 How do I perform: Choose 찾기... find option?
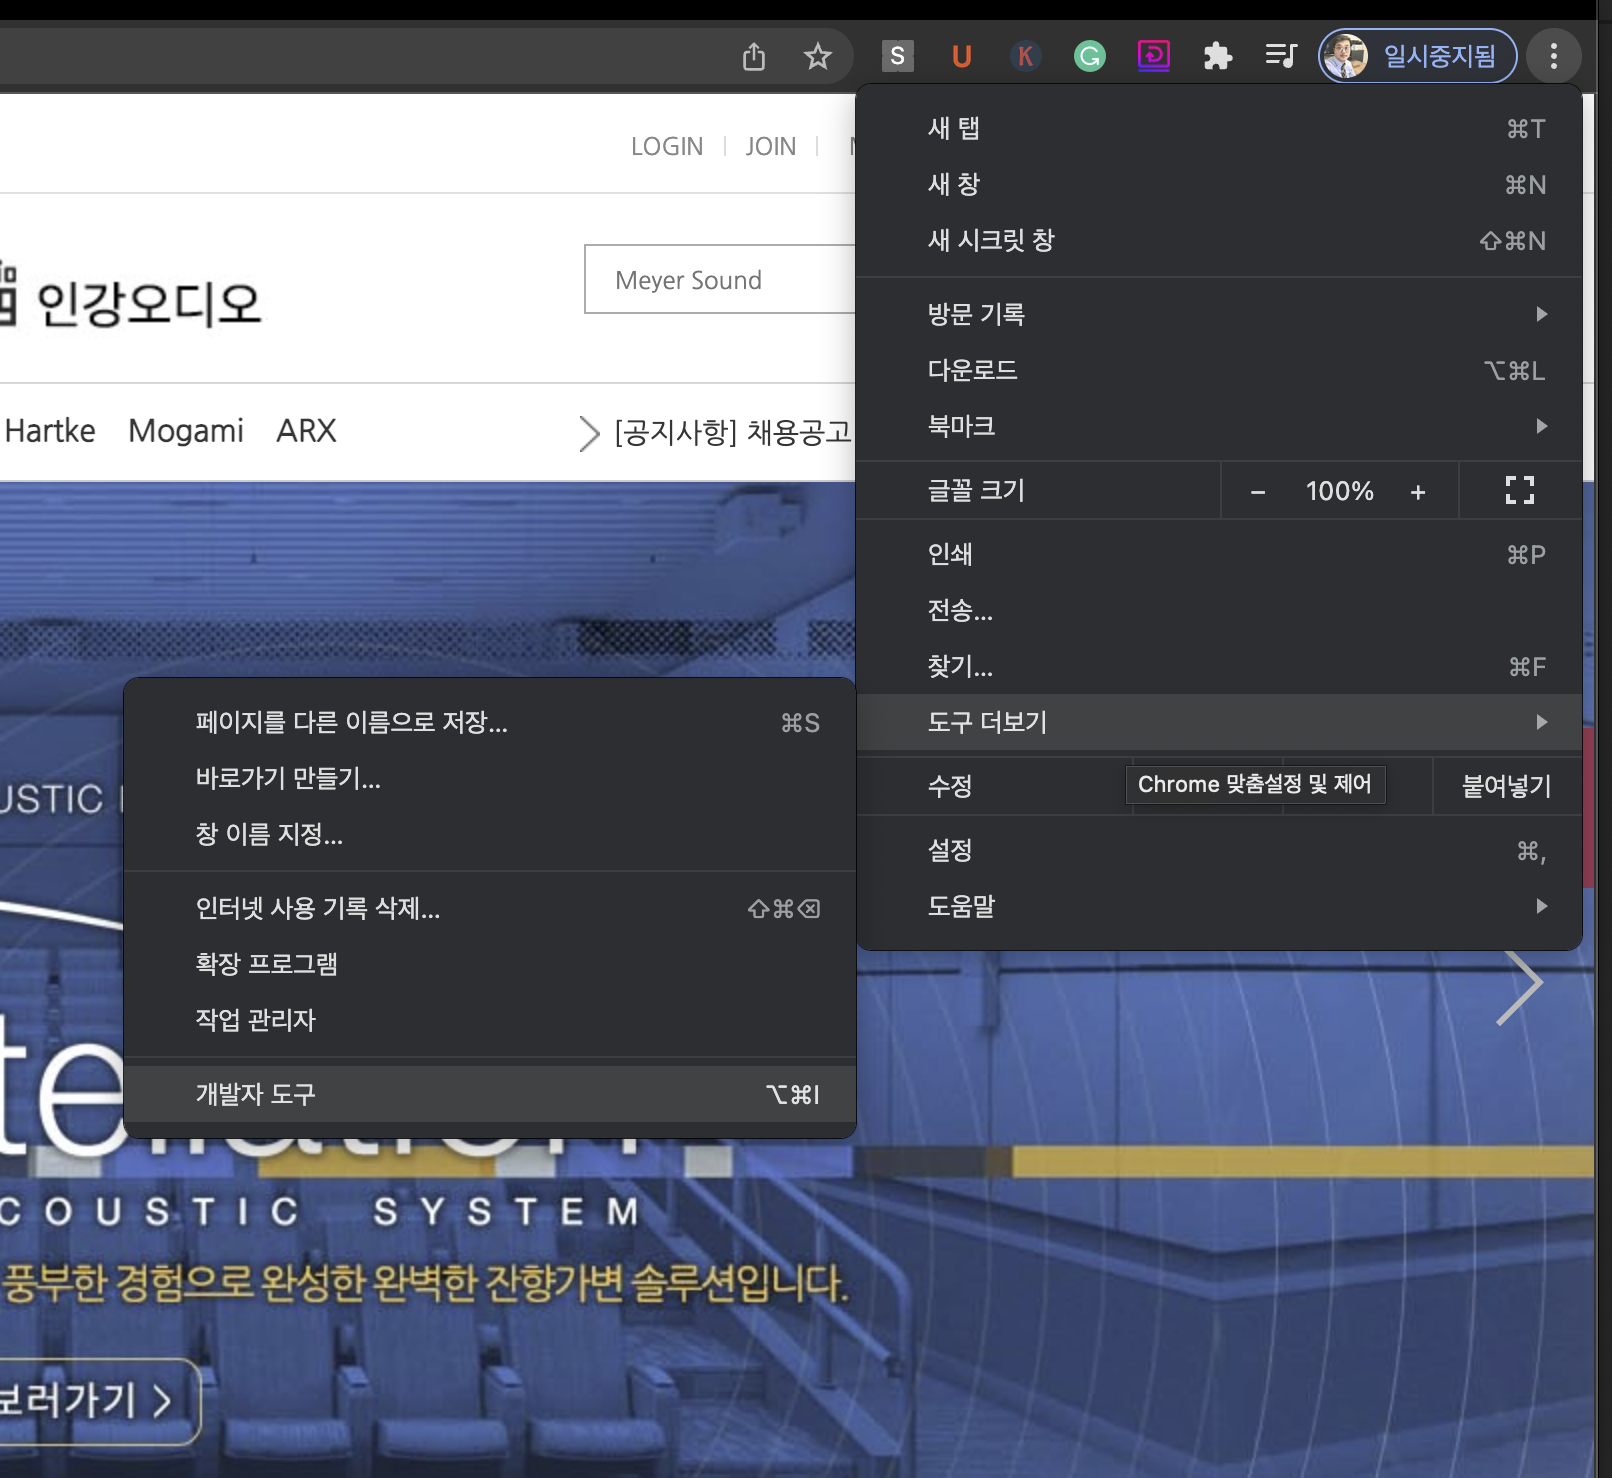tap(1219, 666)
